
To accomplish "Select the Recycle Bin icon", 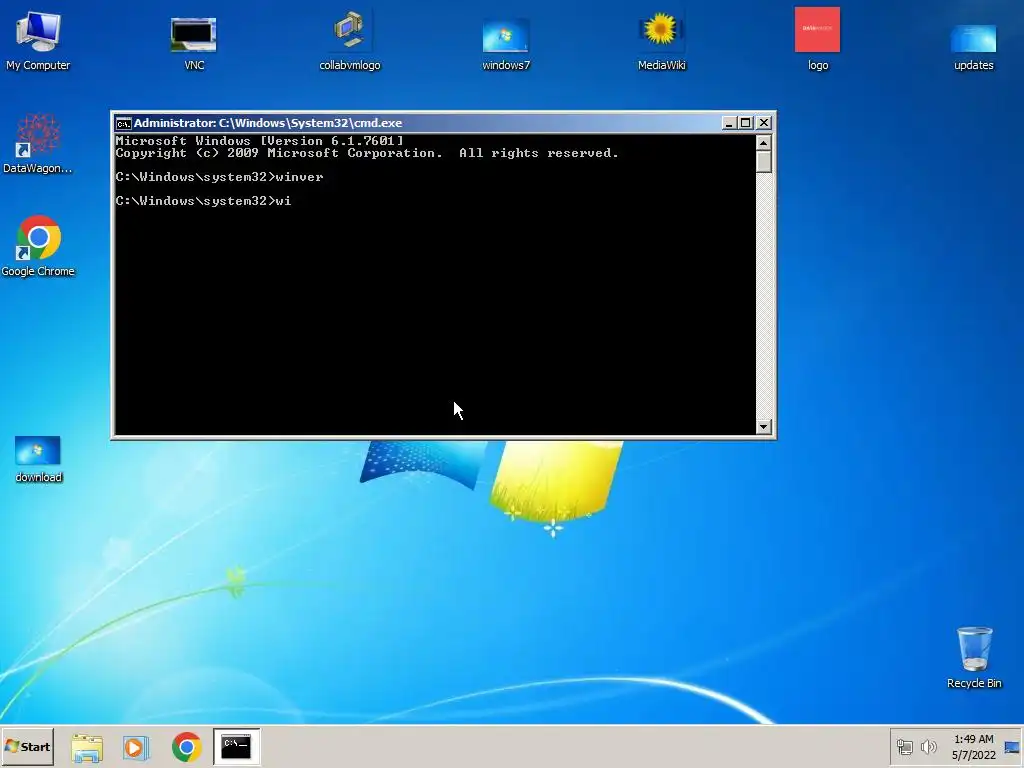I will (x=974, y=657).
